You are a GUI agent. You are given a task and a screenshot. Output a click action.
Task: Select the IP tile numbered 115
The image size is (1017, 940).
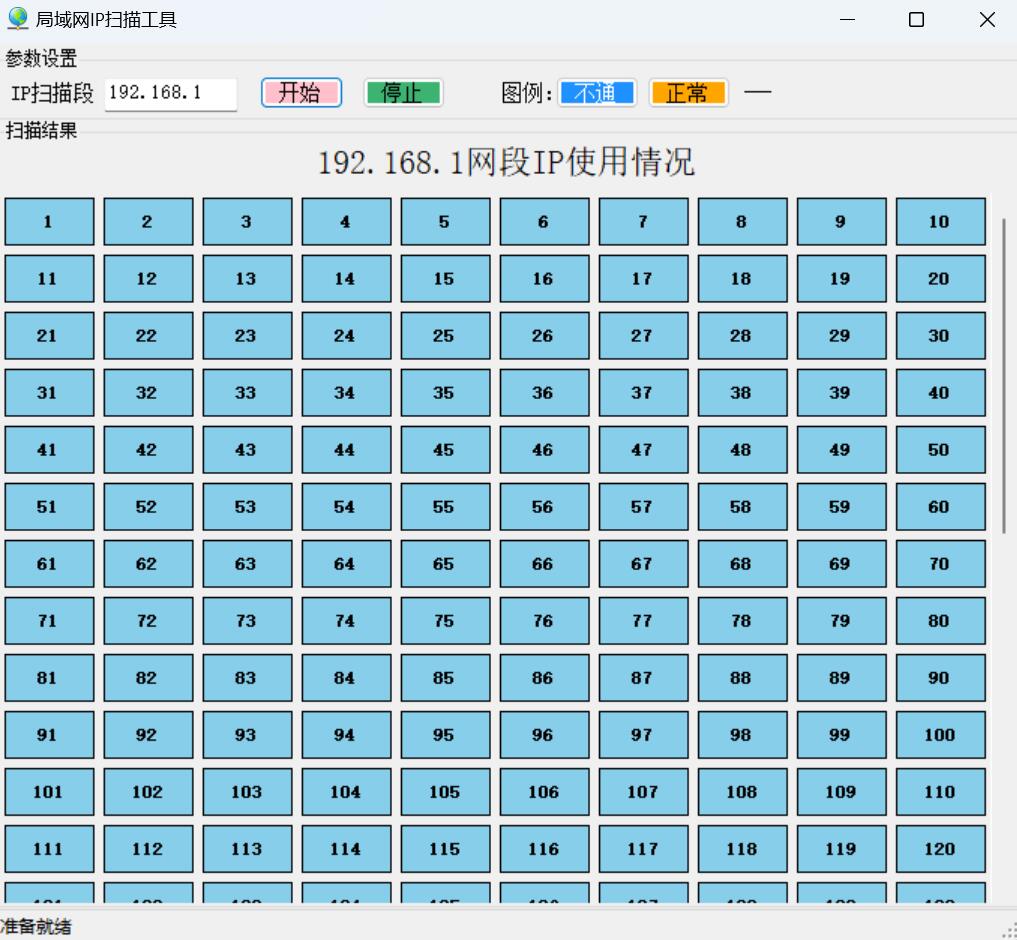click(445, 849)
